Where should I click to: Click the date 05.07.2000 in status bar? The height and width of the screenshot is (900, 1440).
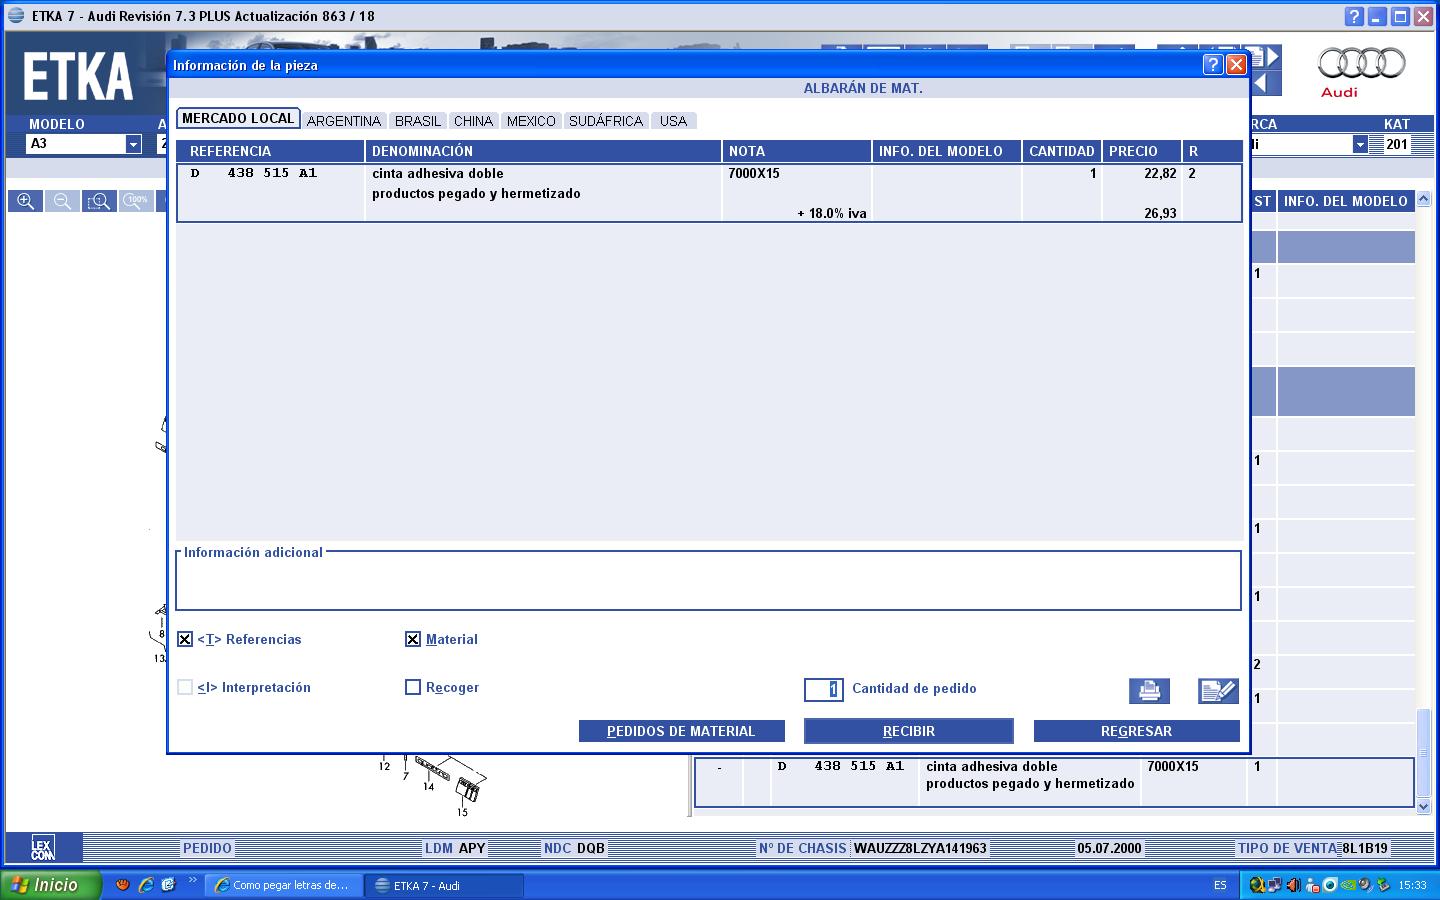1109,848
